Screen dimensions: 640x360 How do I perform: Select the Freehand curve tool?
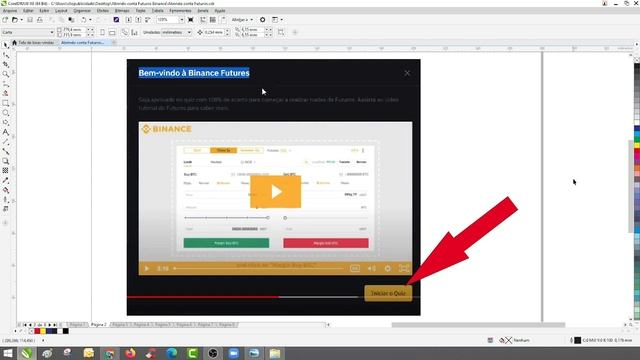6,84
